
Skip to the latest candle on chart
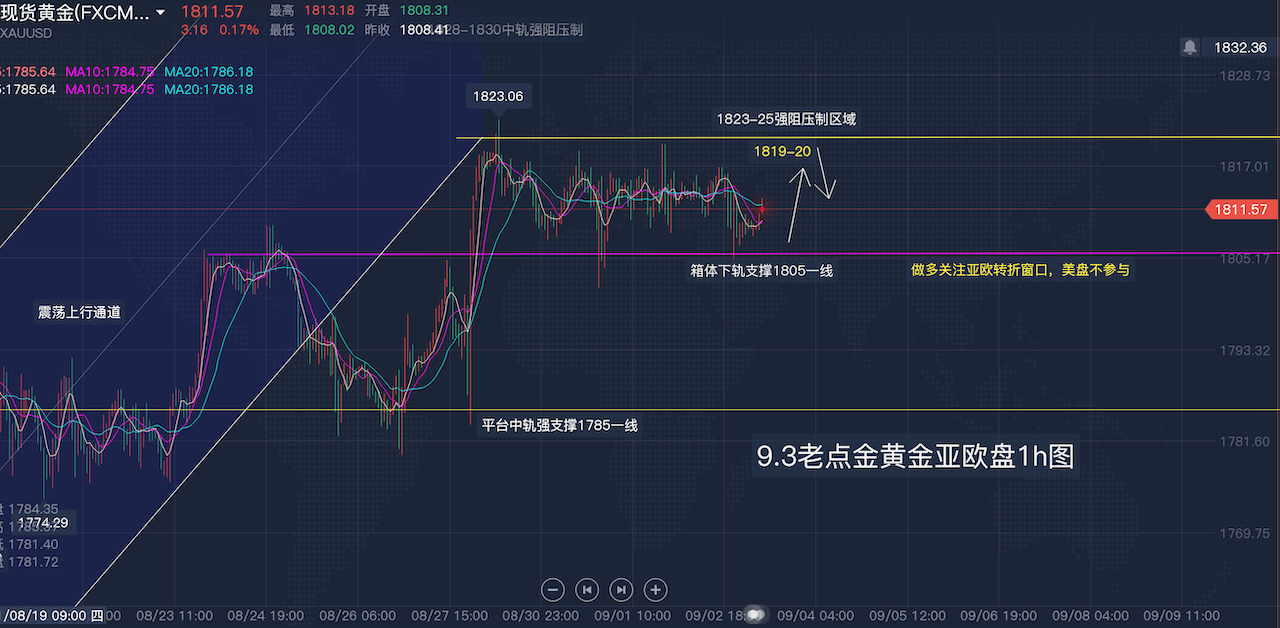[x=621, y=589]
